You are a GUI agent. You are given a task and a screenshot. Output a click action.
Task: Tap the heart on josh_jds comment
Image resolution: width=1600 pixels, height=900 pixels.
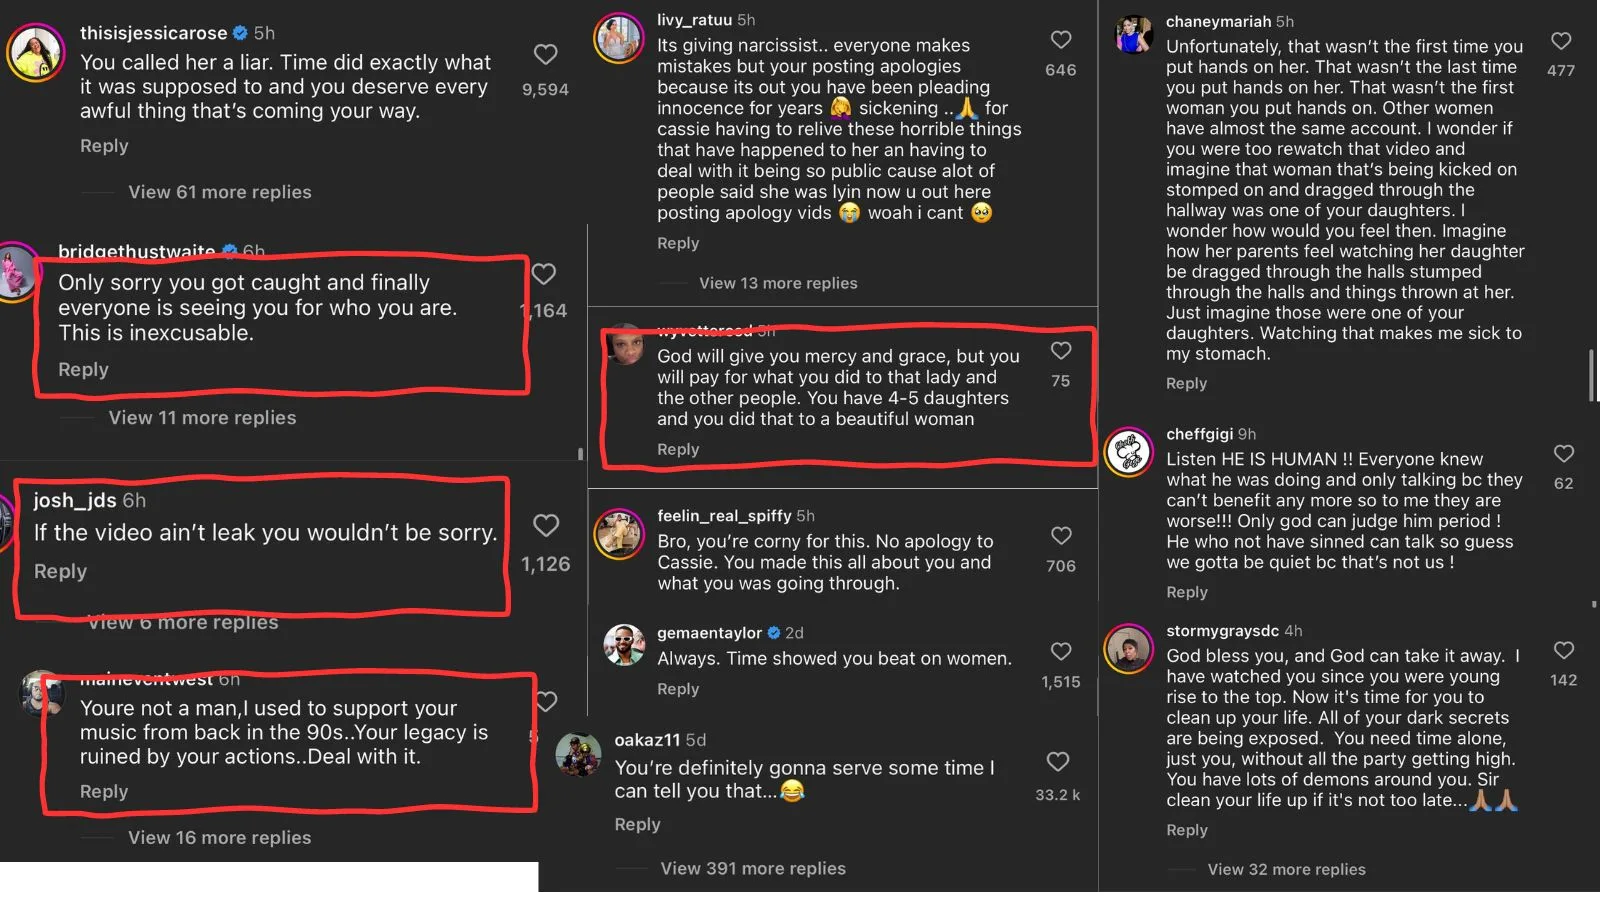point(546,525)
